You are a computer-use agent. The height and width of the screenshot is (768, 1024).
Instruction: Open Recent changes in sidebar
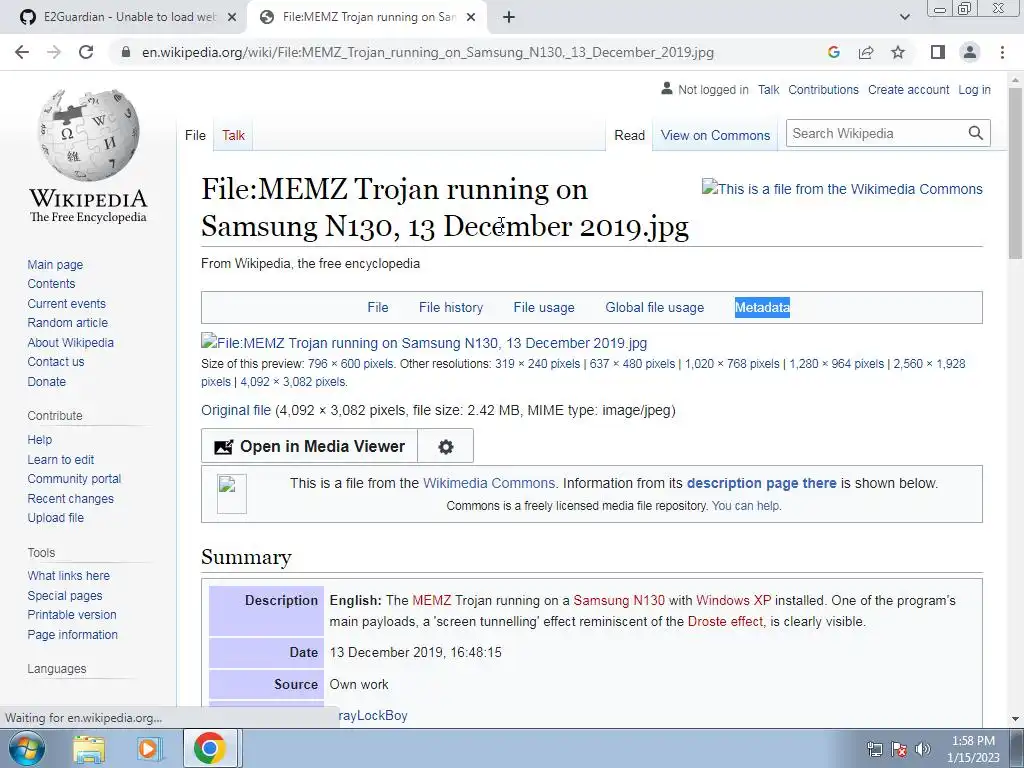(x=71, y=498)
